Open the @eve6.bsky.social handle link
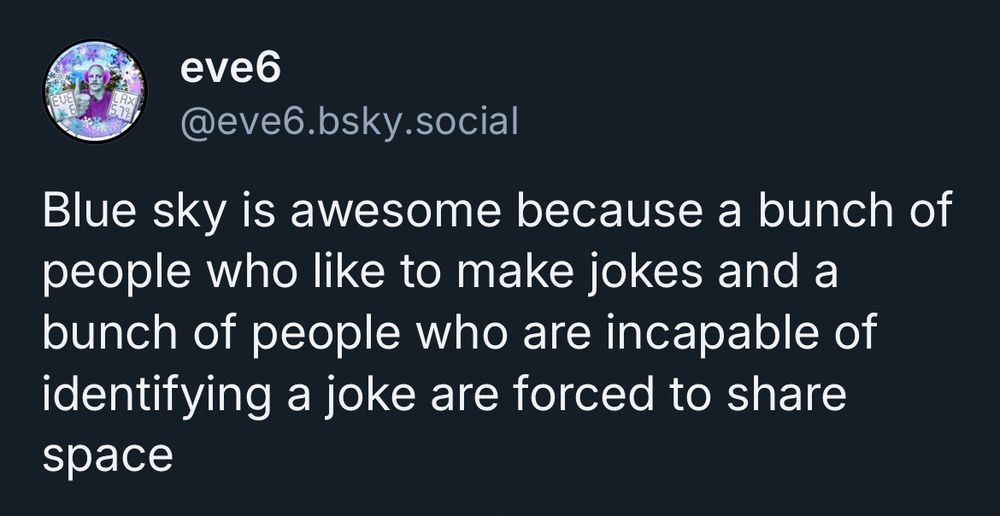Screen dimensions: 1000x516 click(349, 121)
